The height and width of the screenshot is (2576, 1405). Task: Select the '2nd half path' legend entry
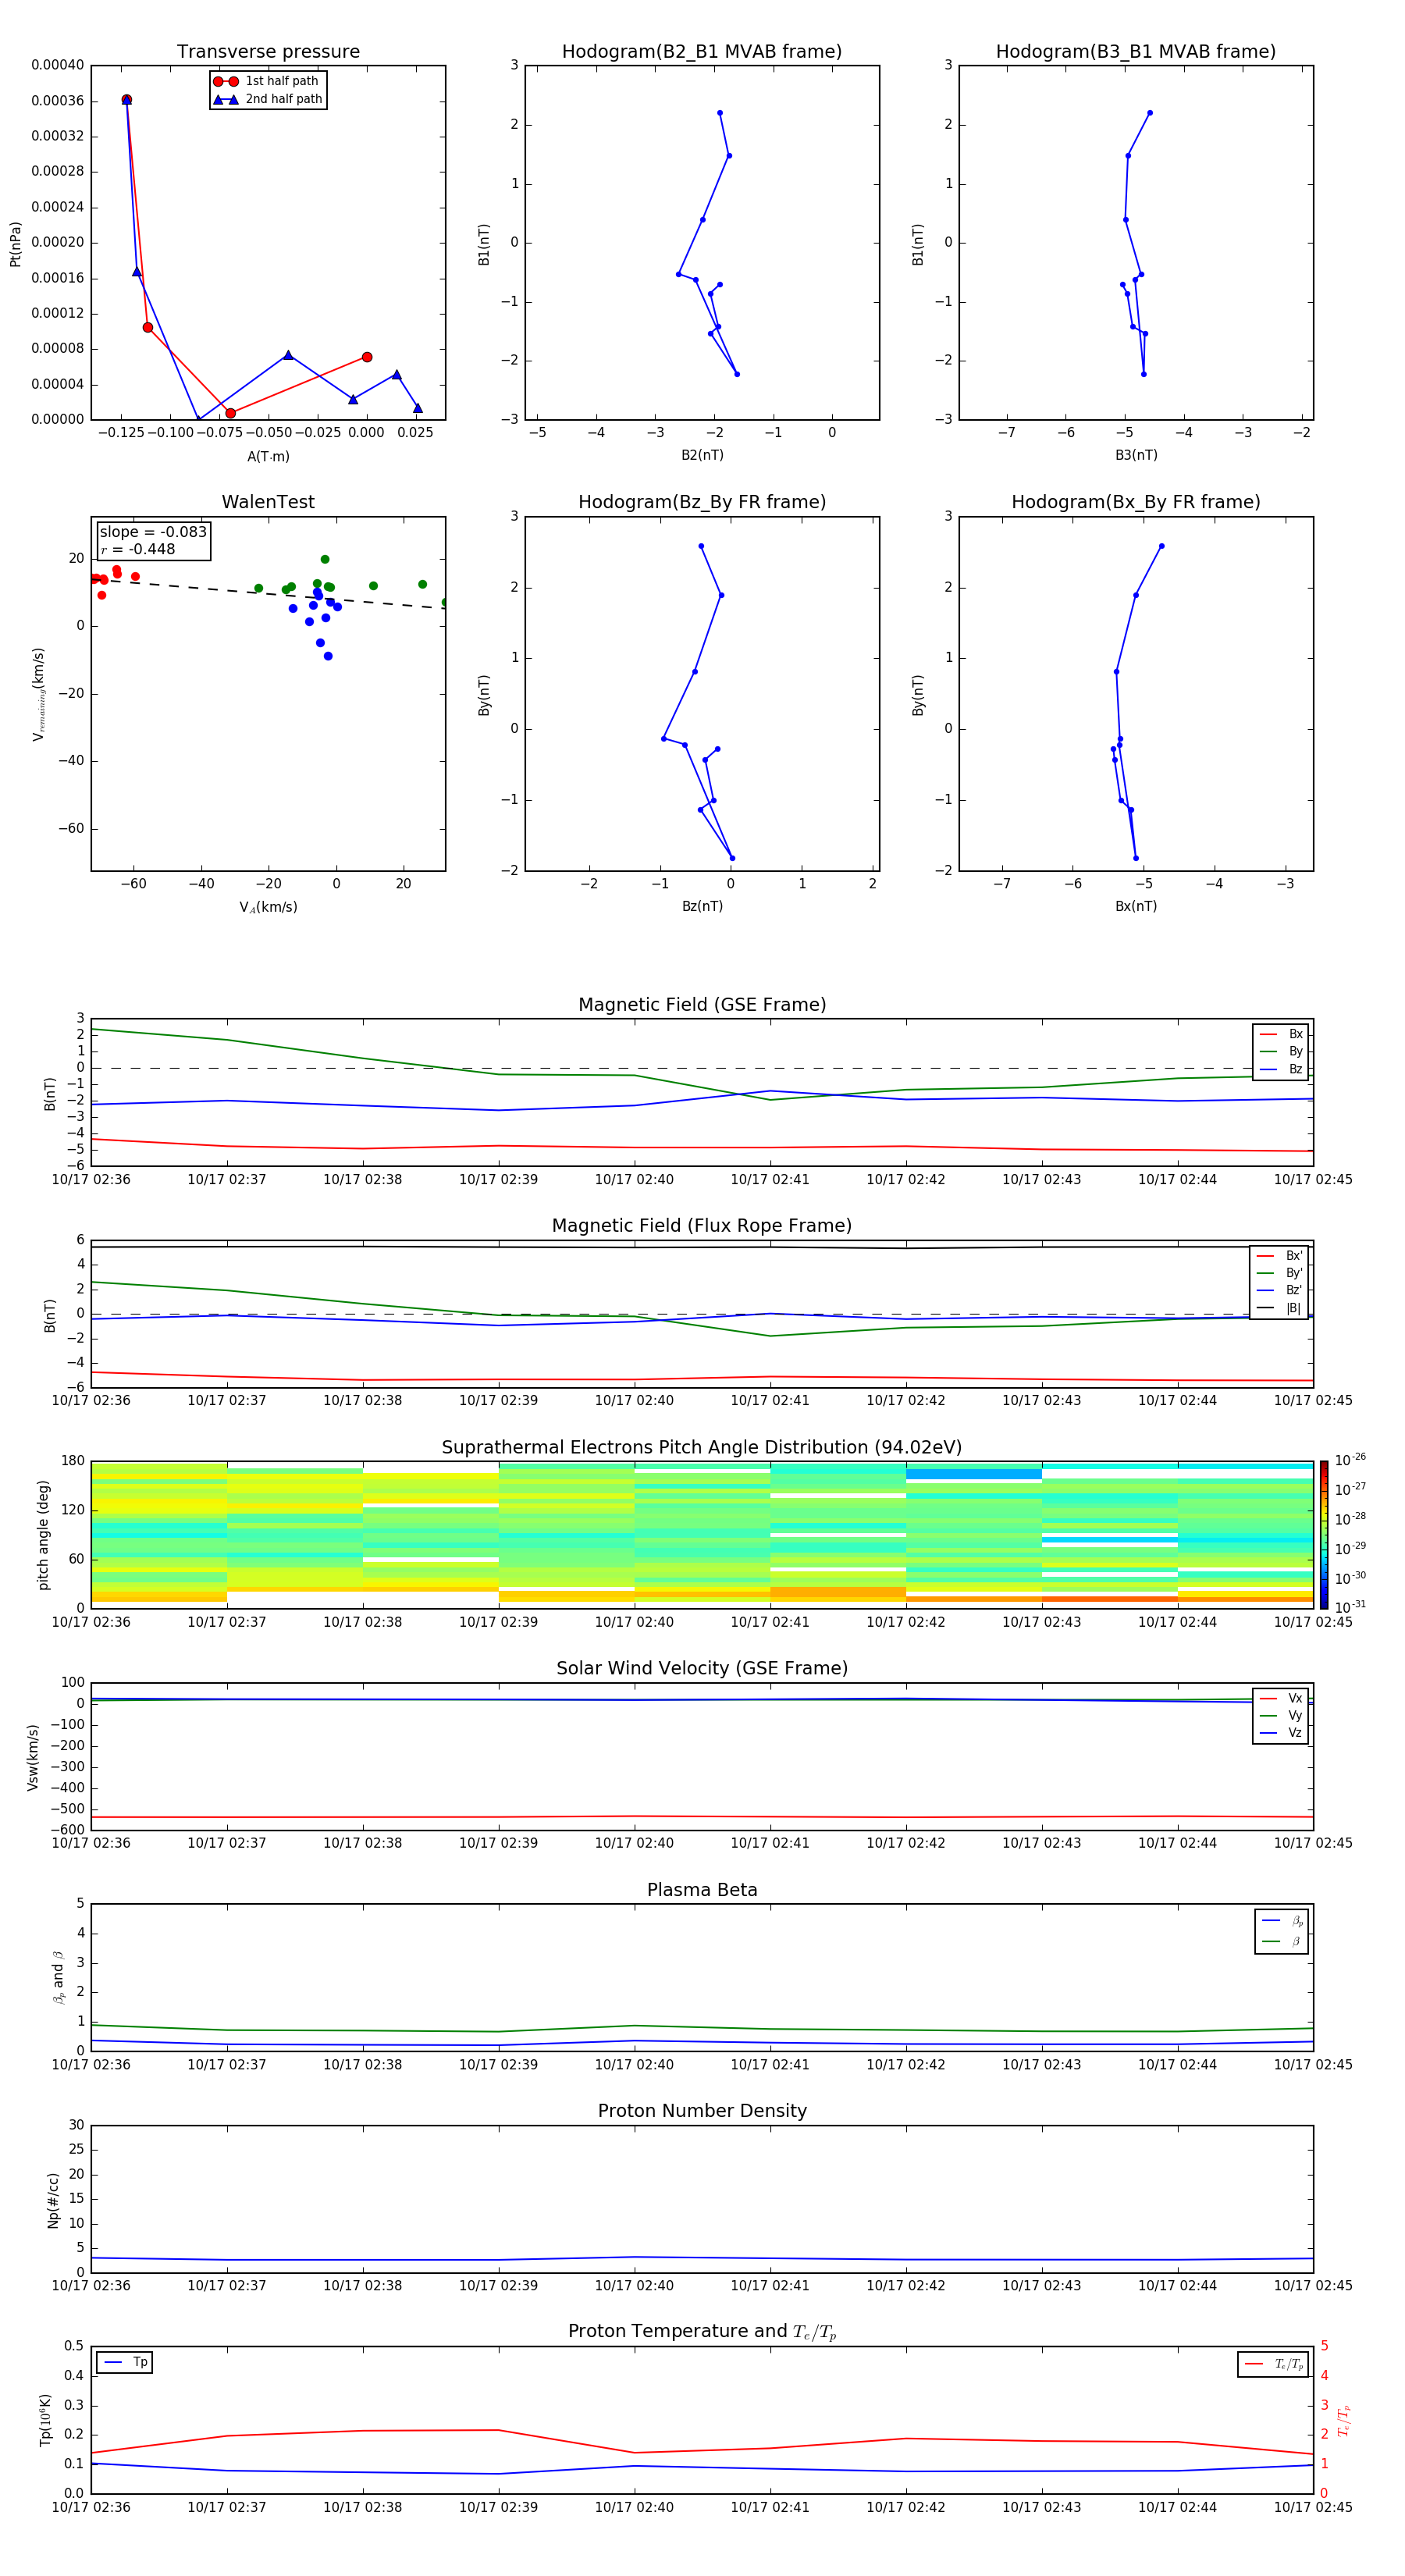(267, 99)
